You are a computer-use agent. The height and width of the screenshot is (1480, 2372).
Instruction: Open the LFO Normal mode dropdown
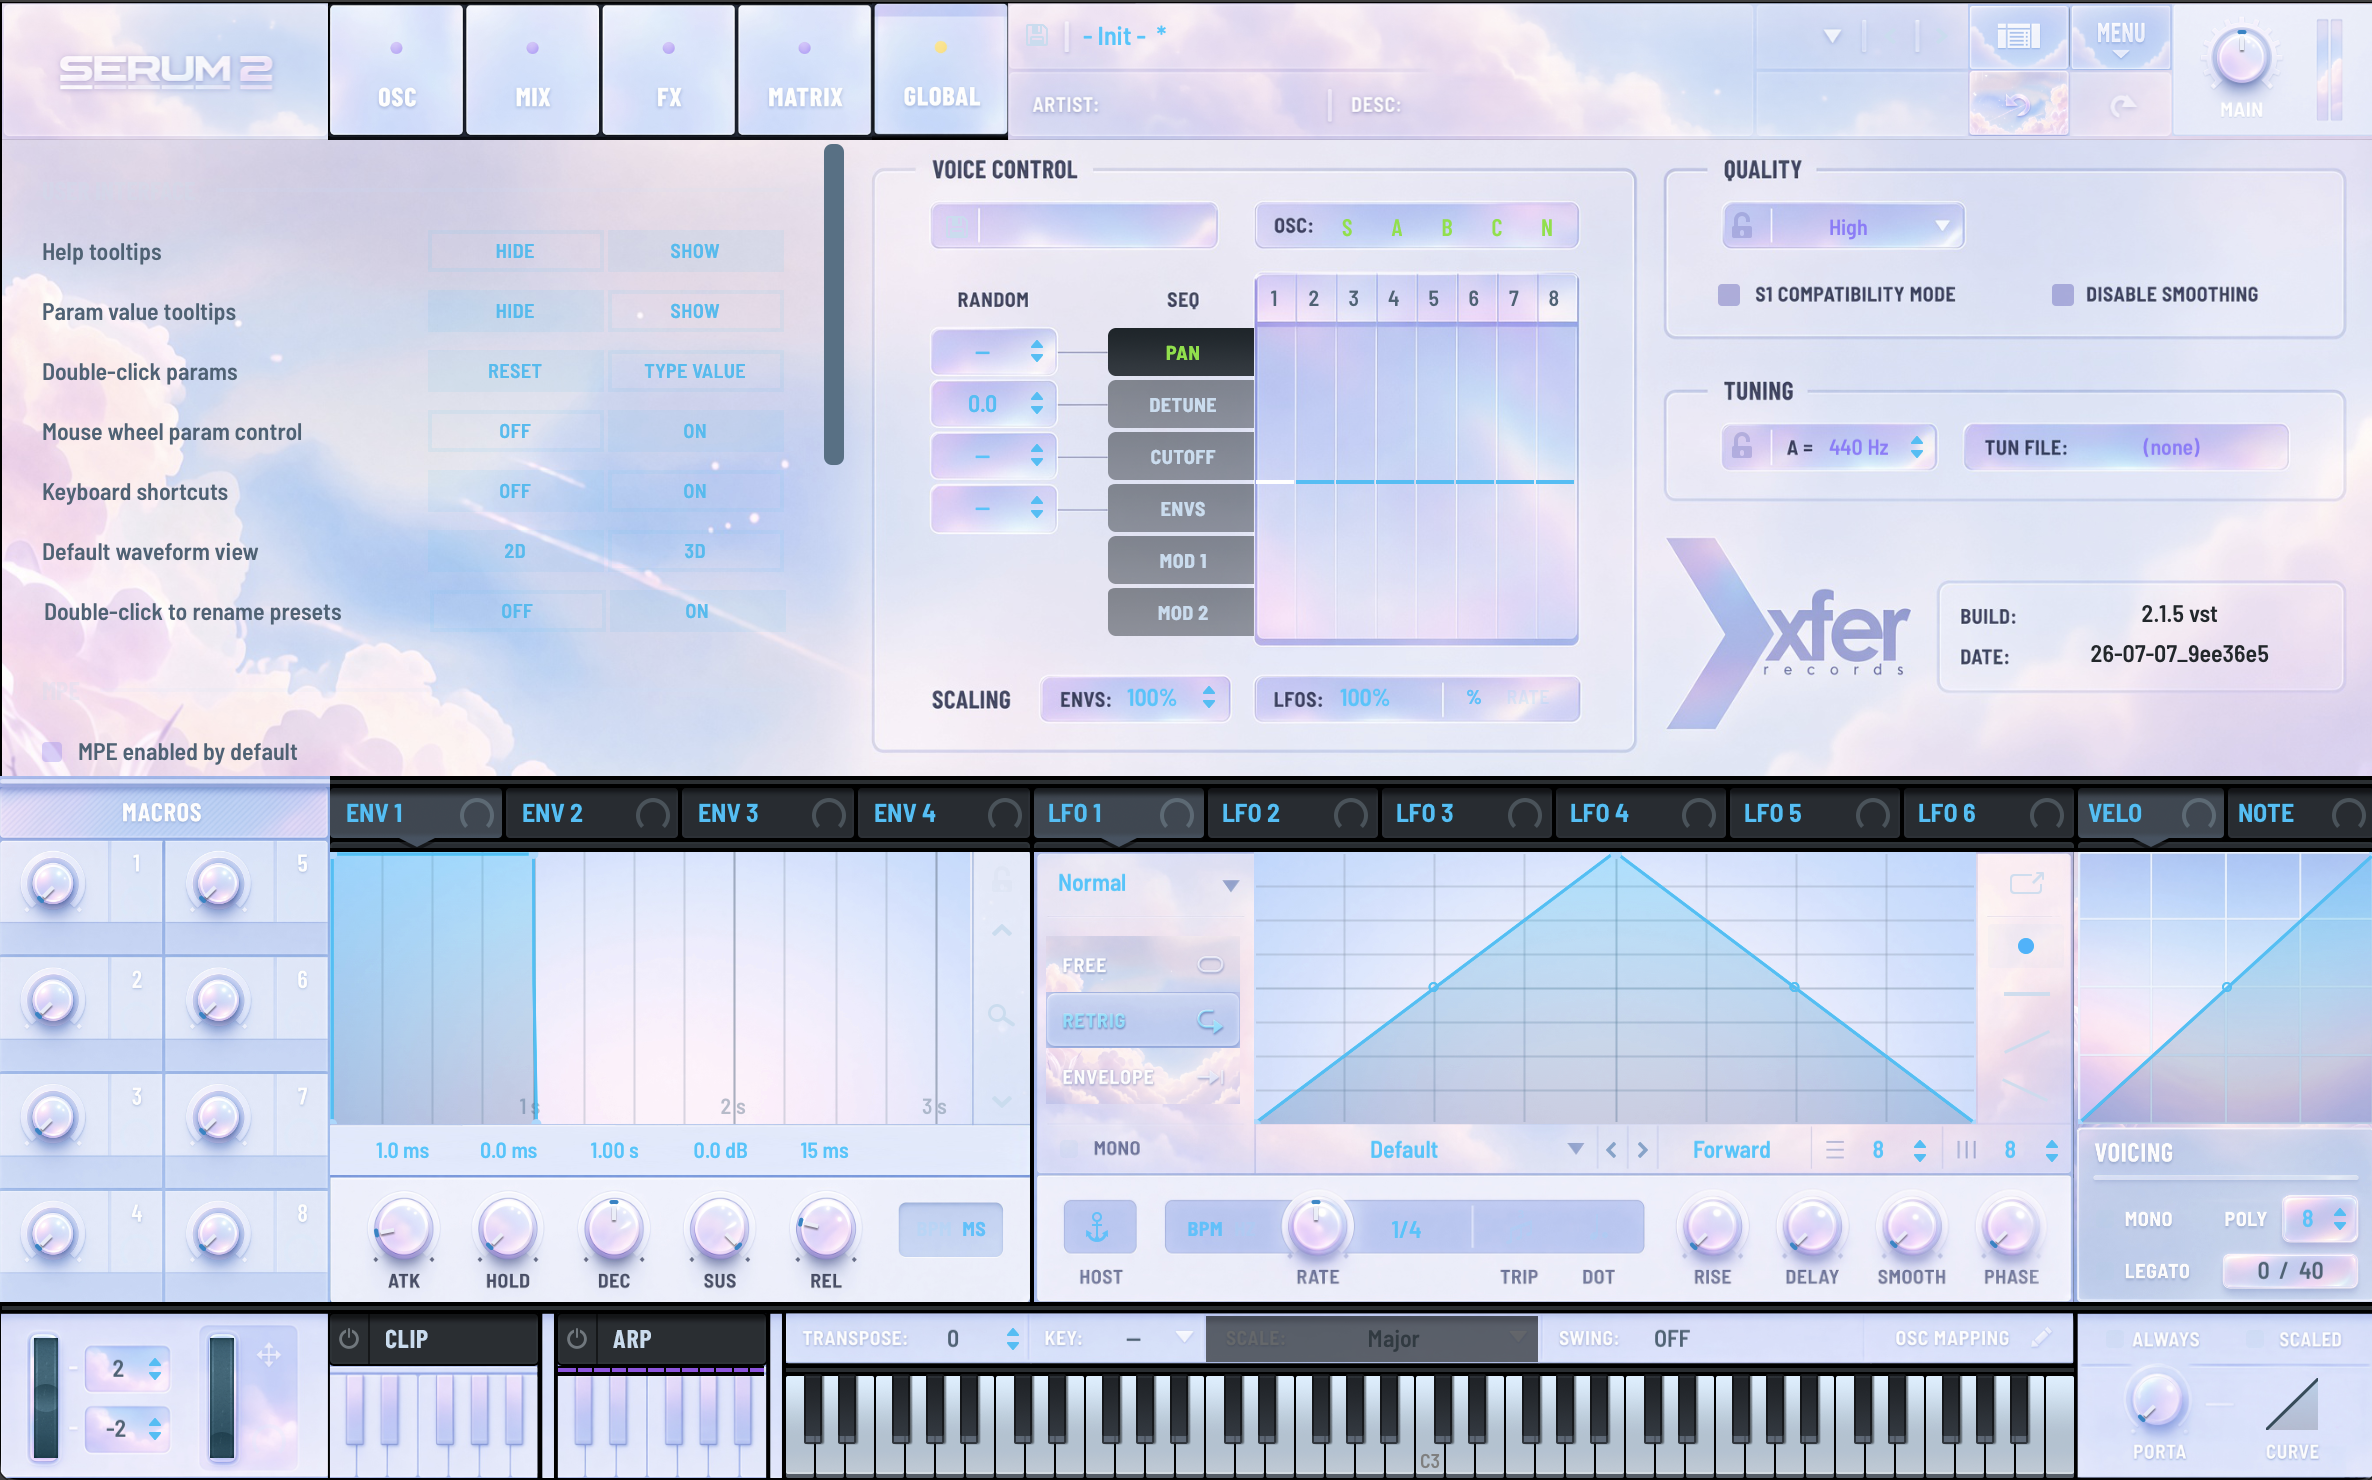click(1147, 884)
